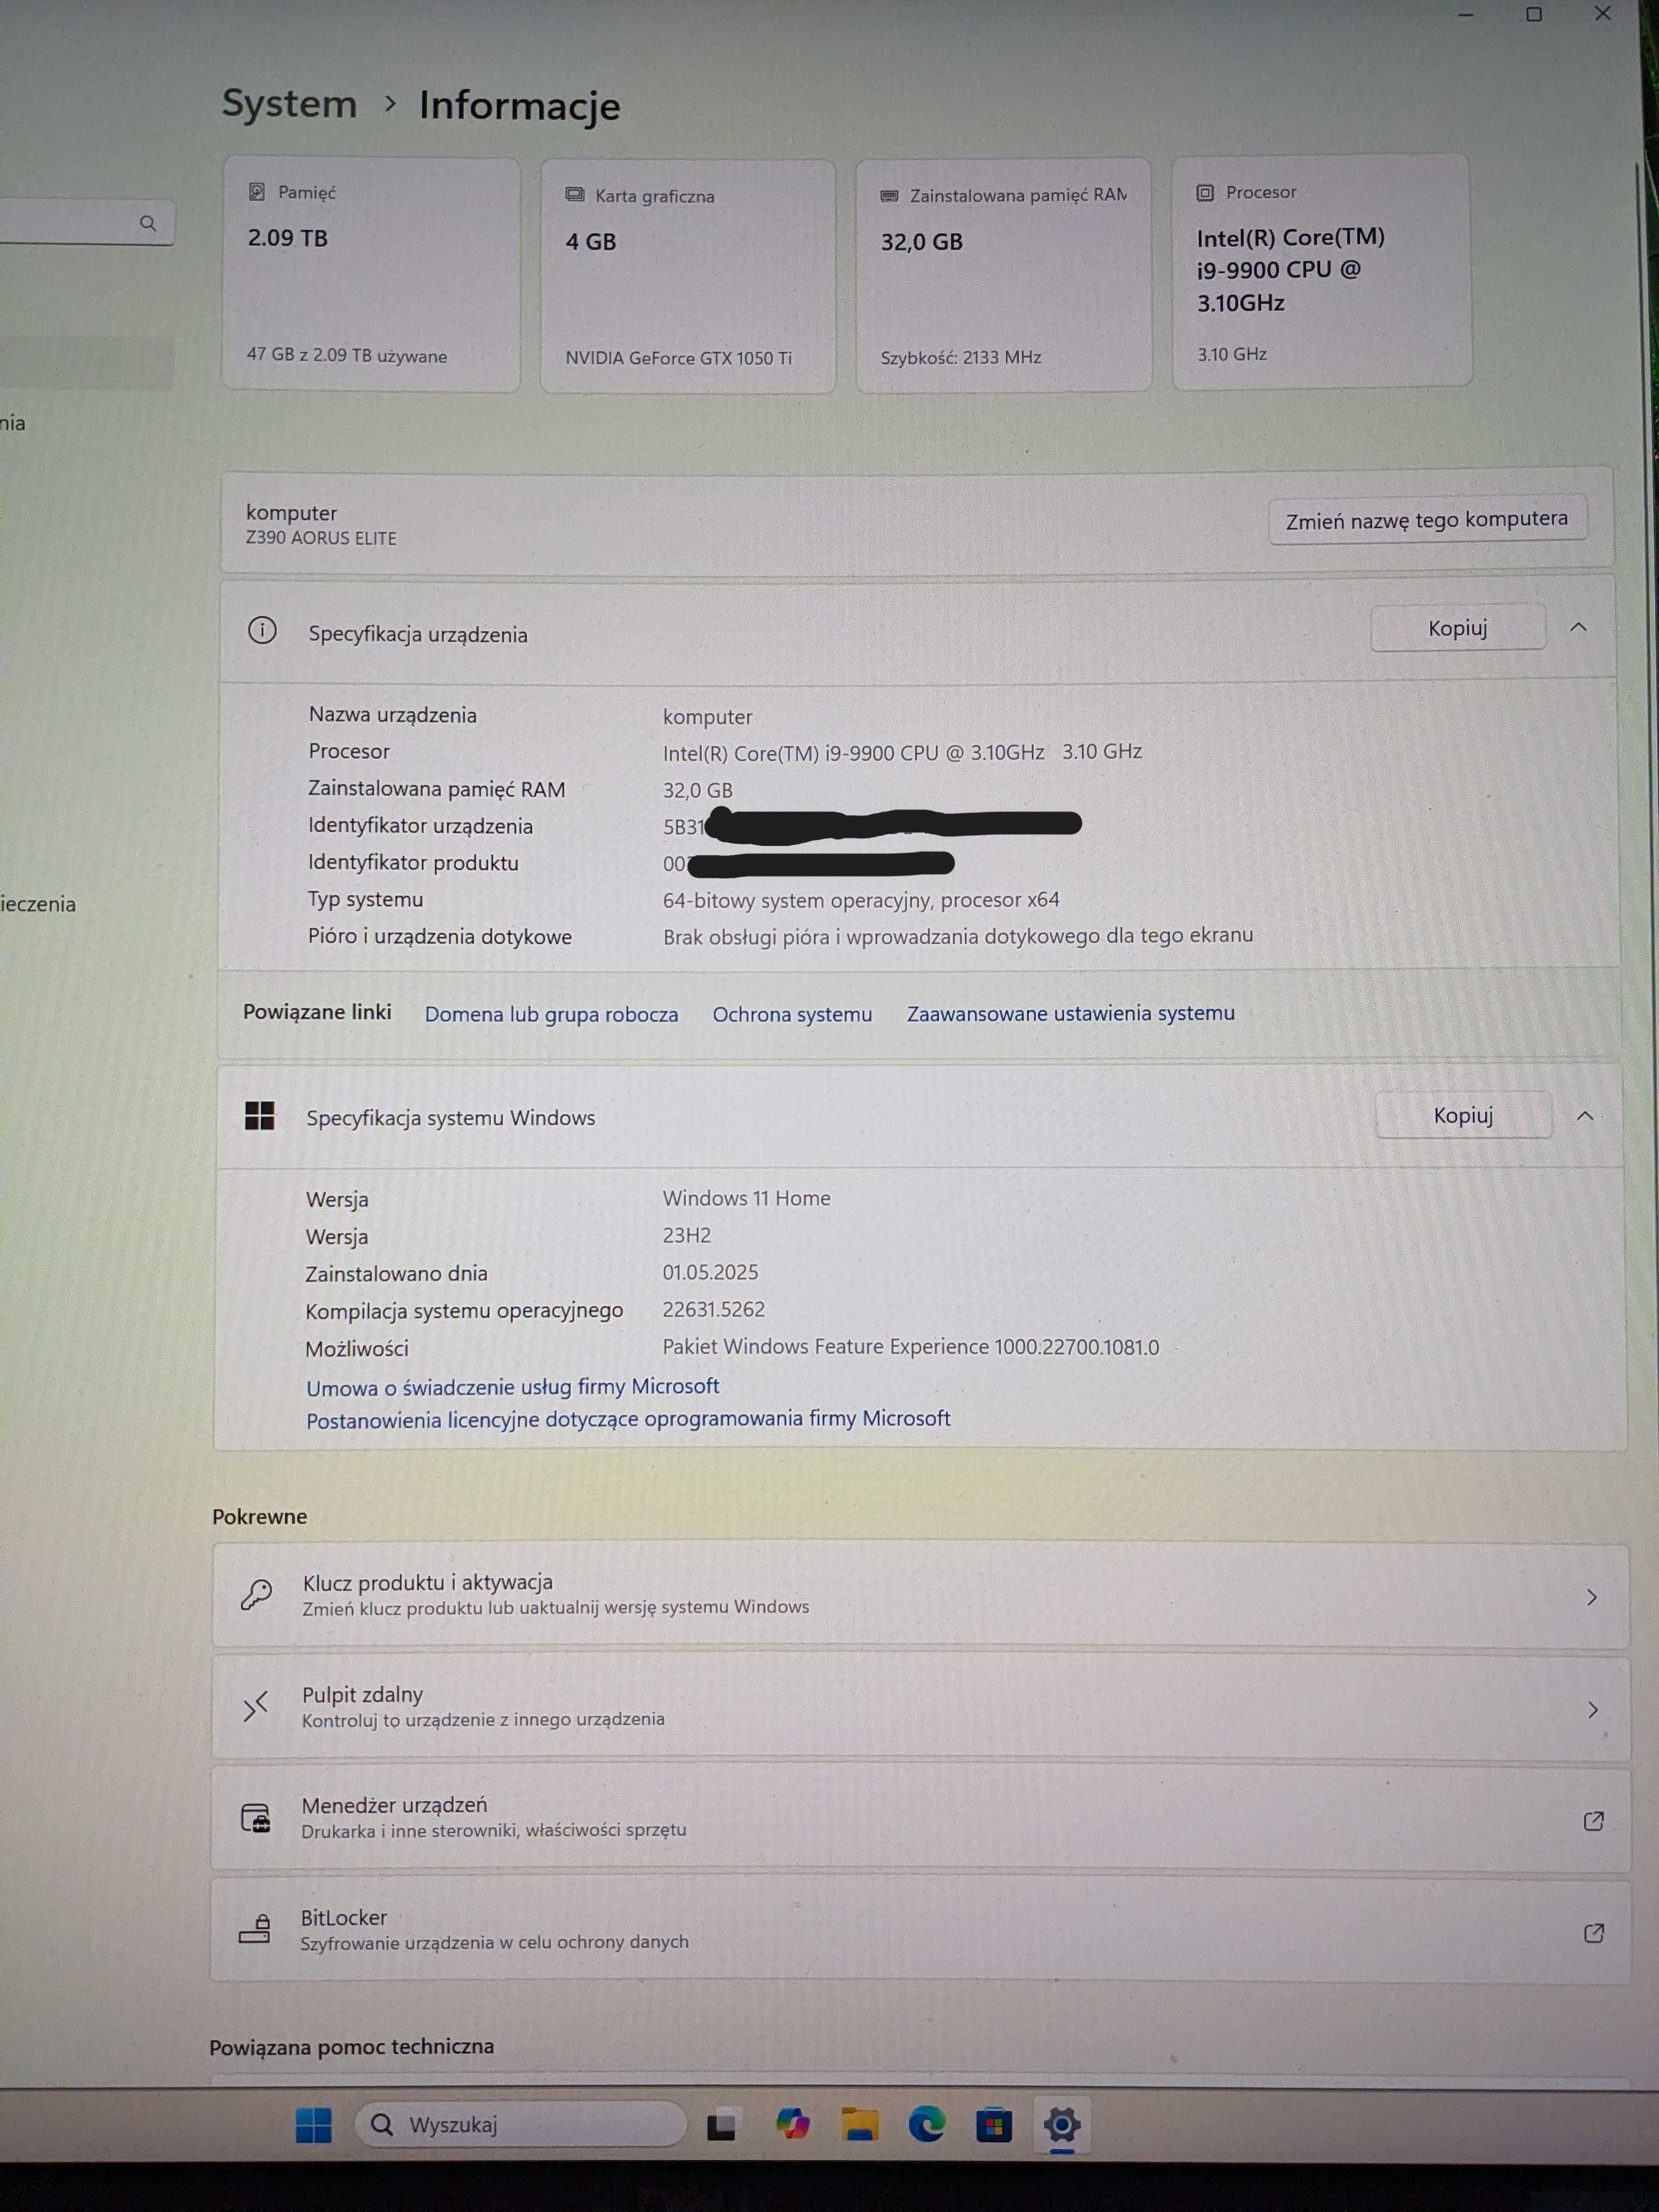Open the Windows Start menu
The image size is (1659, 2212).
(314, 2125)
